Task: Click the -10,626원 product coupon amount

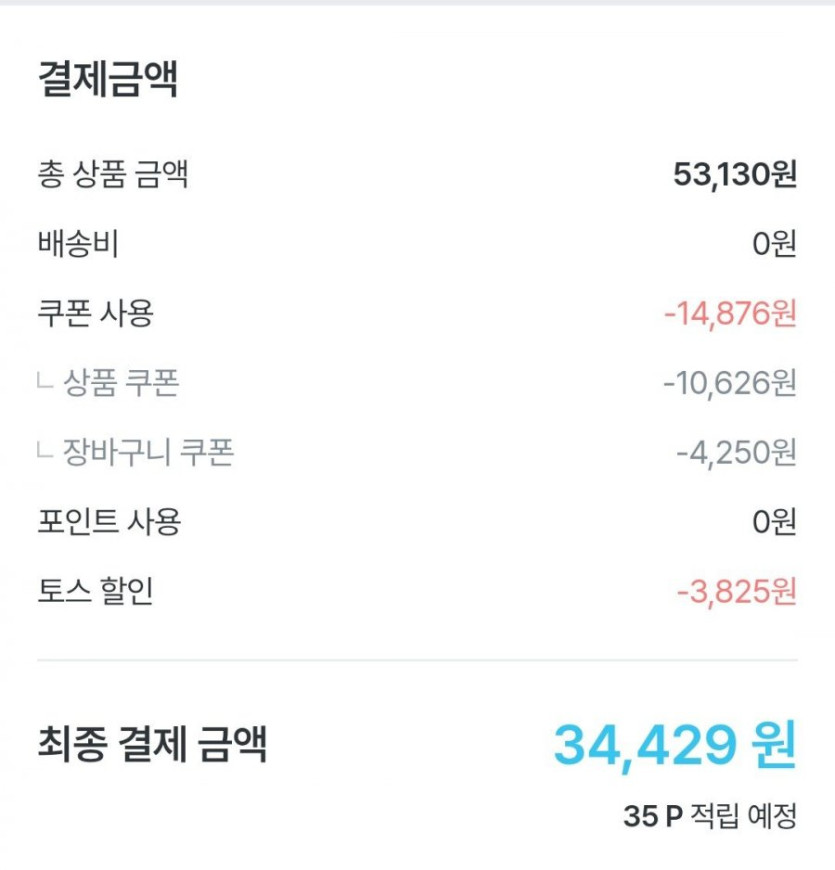Action: coord(729,383)
